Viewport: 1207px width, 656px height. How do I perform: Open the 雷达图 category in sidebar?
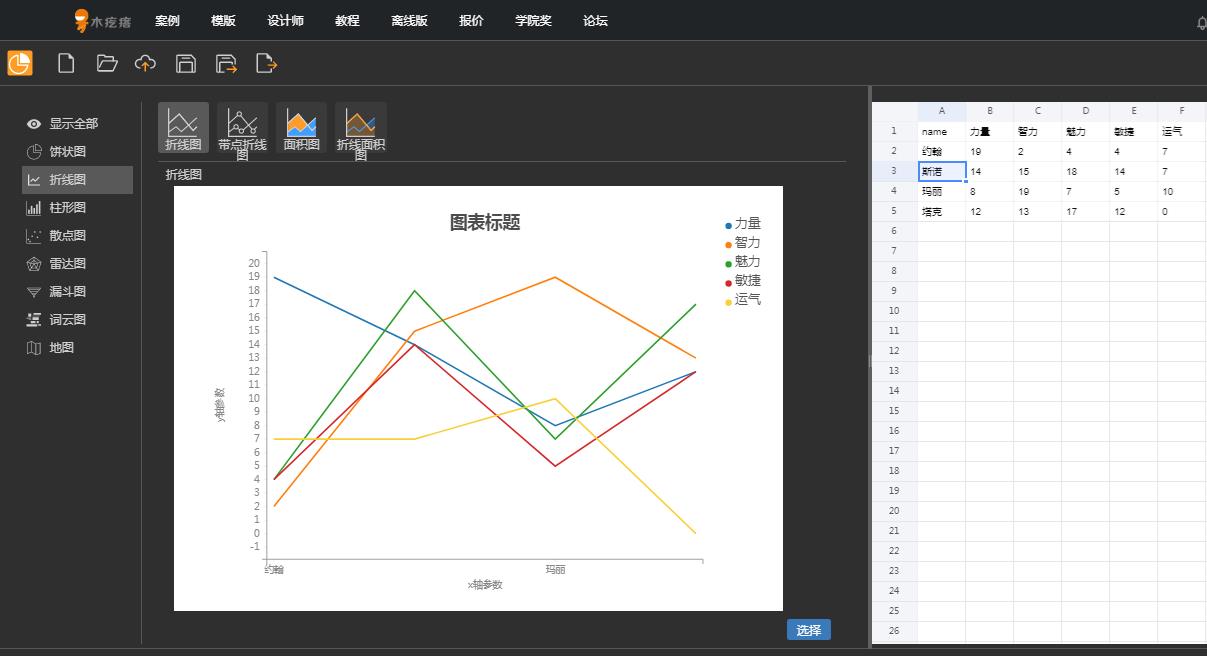67,264
